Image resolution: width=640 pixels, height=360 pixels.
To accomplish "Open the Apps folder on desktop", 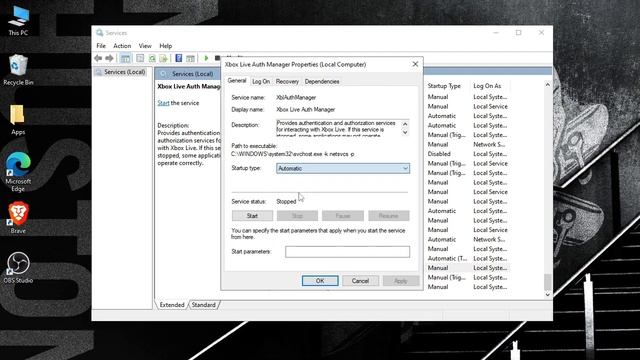I will pyautogui.click(x=18, y=120).
